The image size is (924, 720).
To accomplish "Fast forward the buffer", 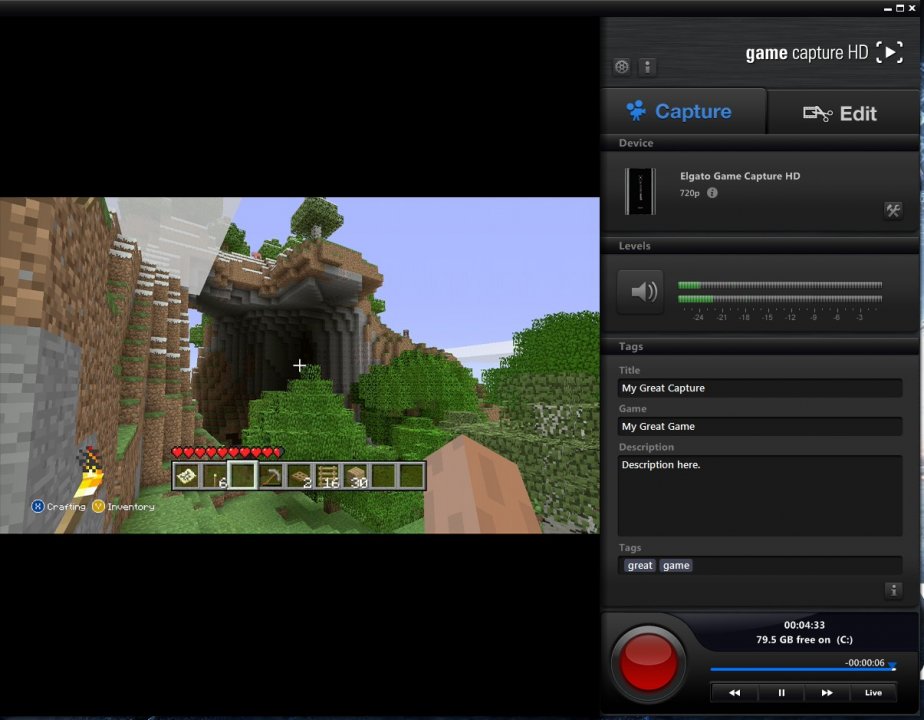I will tap(827, 692).
